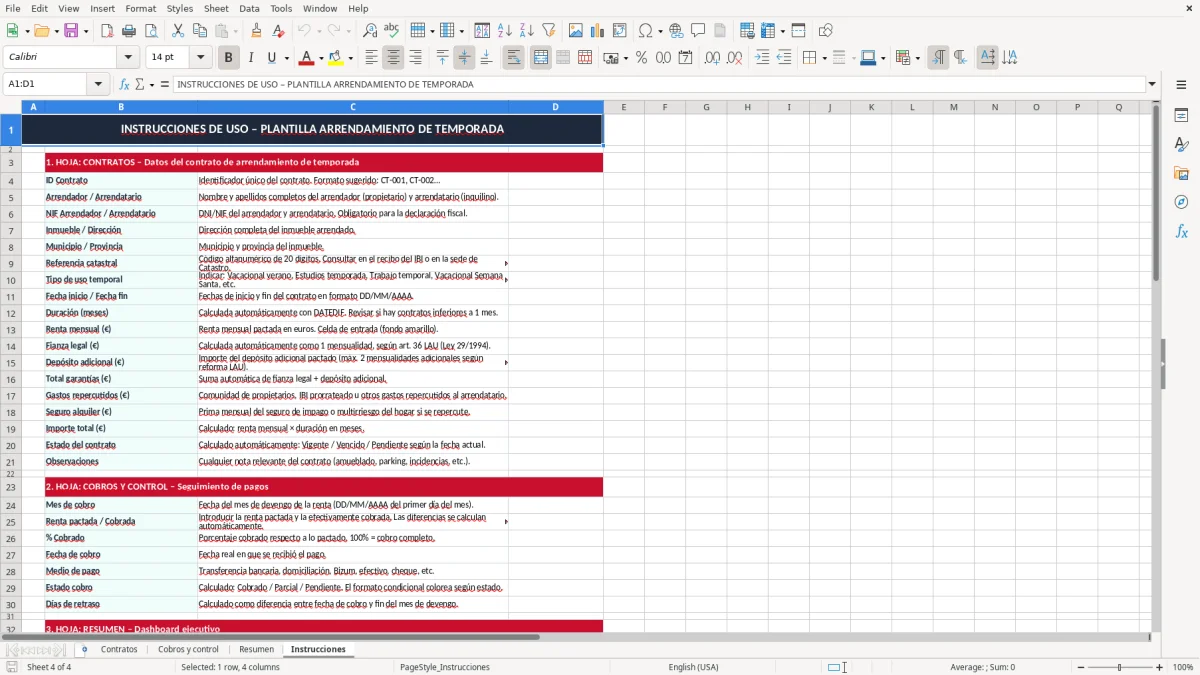
Task: Click zoom in plus button
Action: pos(1160,667)
